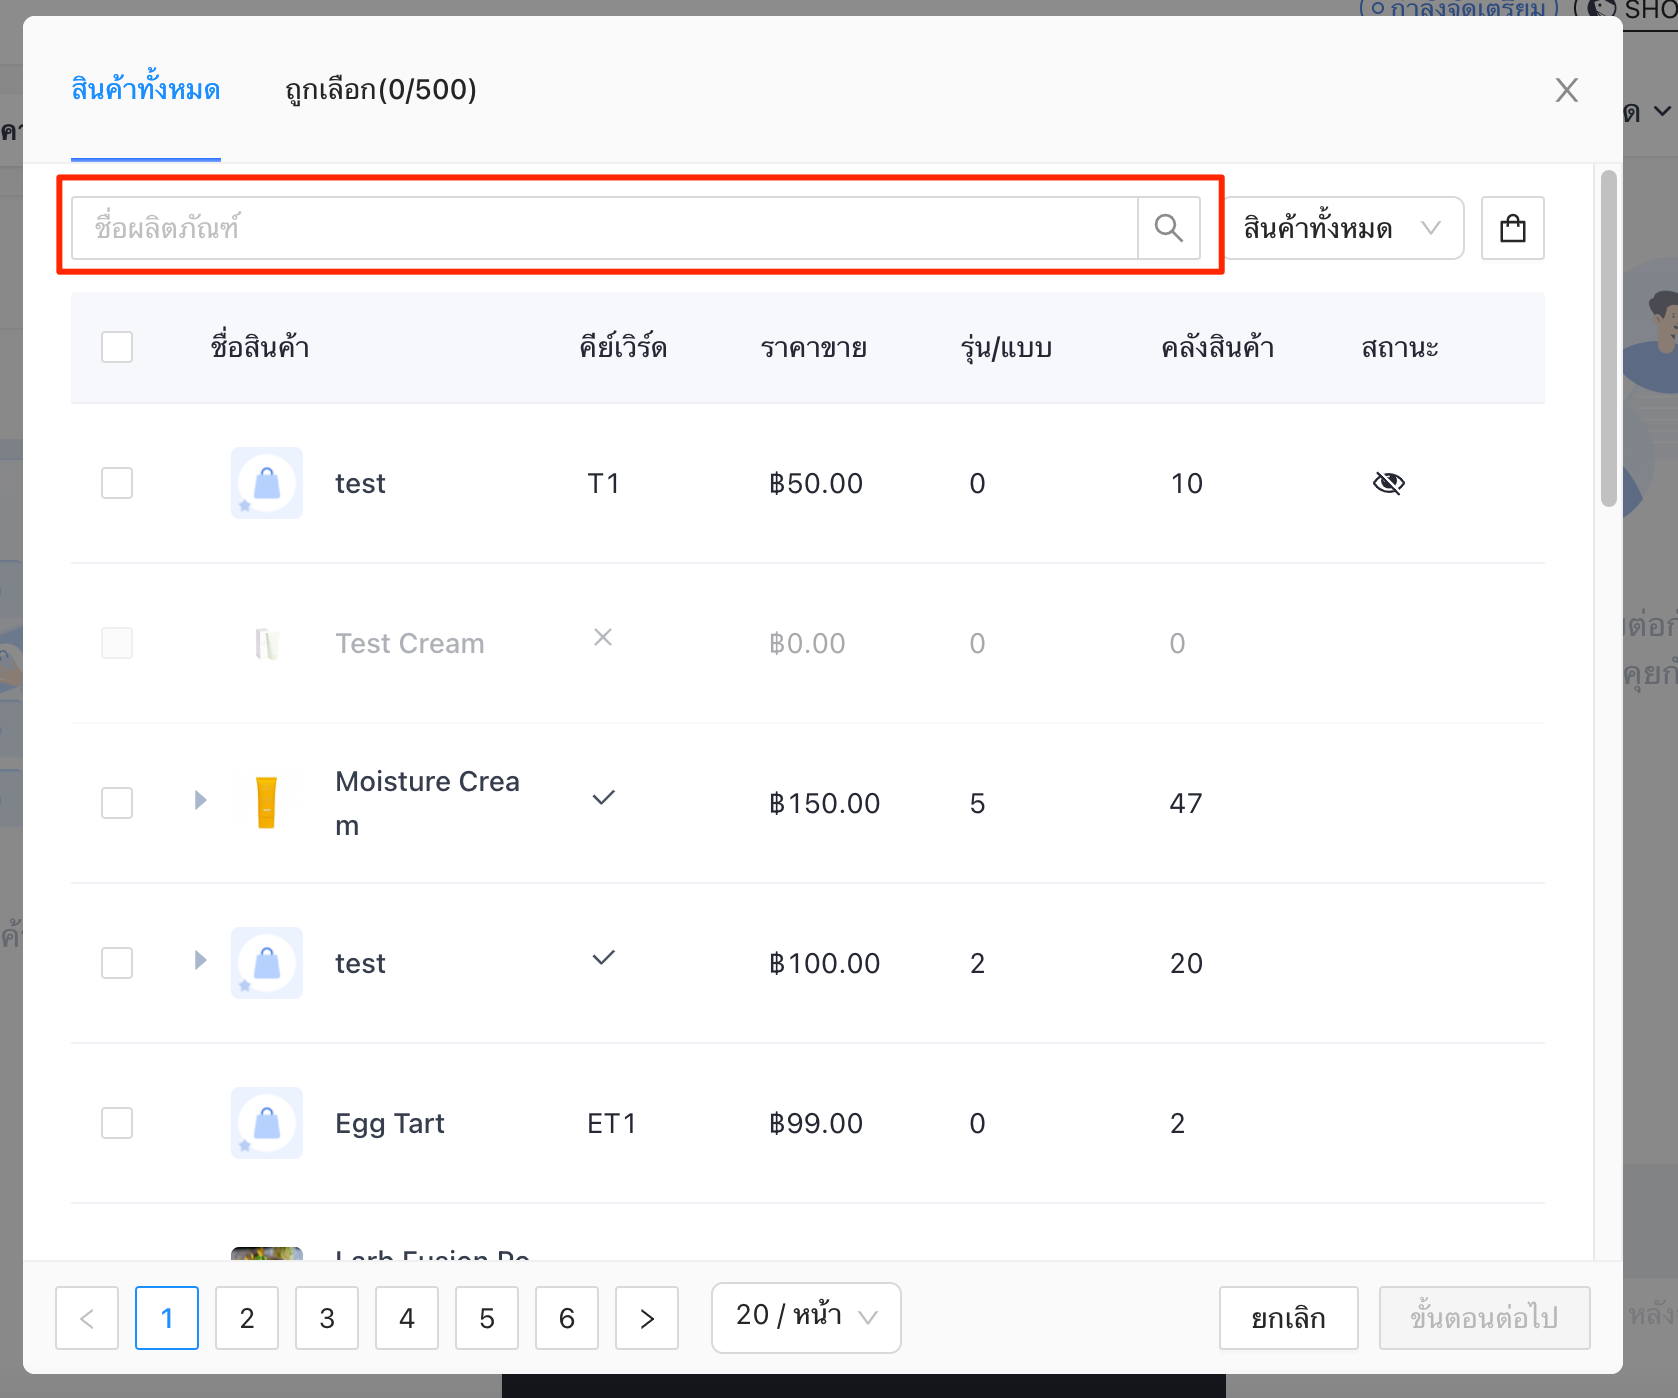Viewport: 1678px width, 1398px height.
Task: Click the magnifier search icon
Action: (1168, 228)
